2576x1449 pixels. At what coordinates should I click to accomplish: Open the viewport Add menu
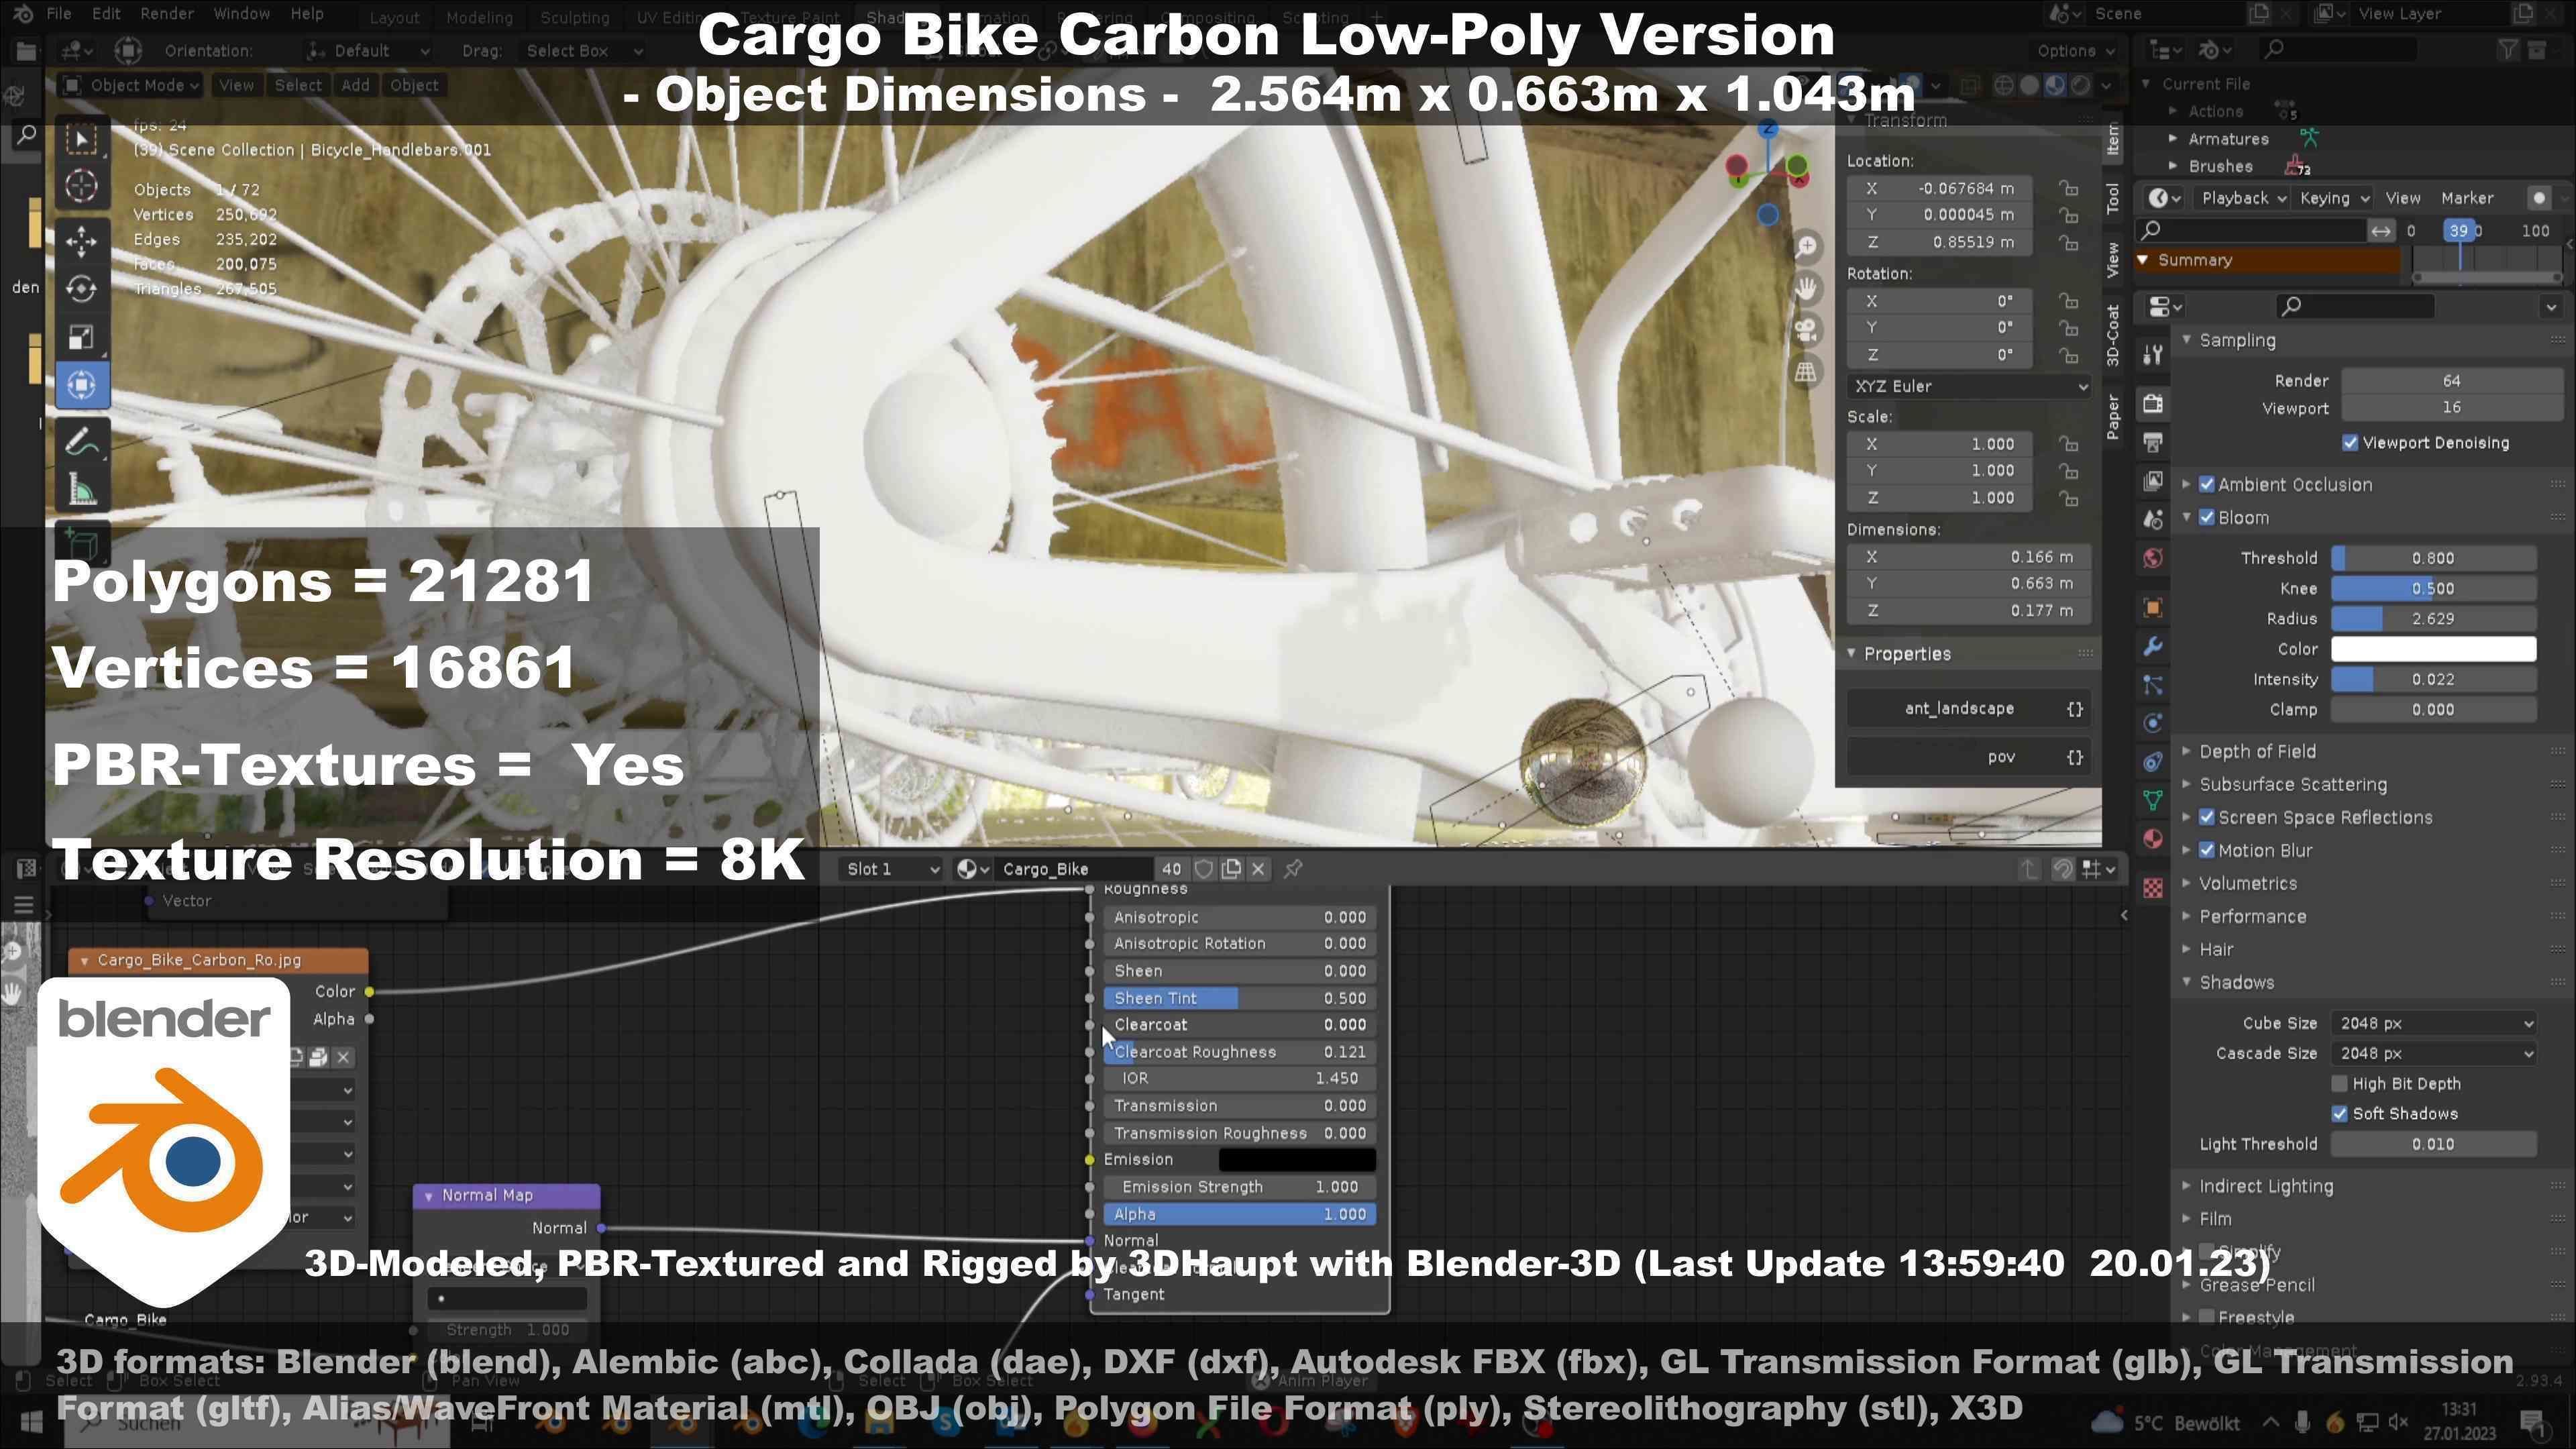pos(355,86)
